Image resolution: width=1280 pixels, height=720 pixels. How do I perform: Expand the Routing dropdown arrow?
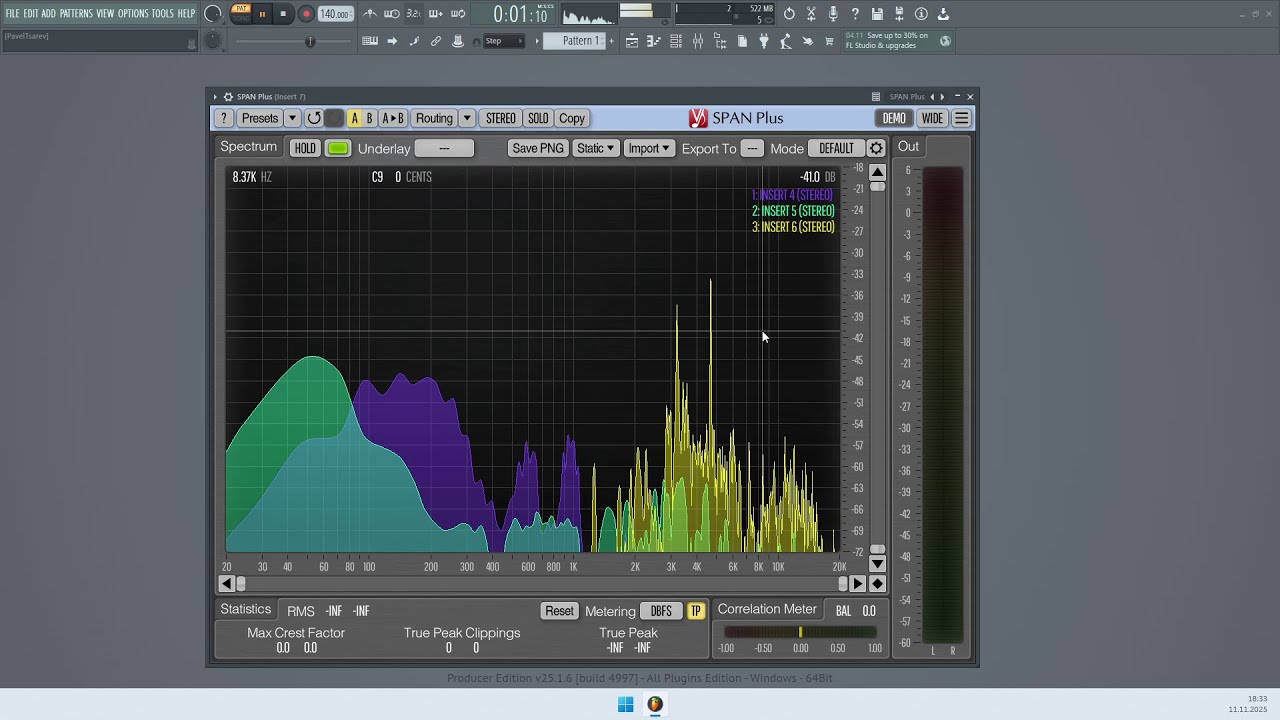click(466, 118)
